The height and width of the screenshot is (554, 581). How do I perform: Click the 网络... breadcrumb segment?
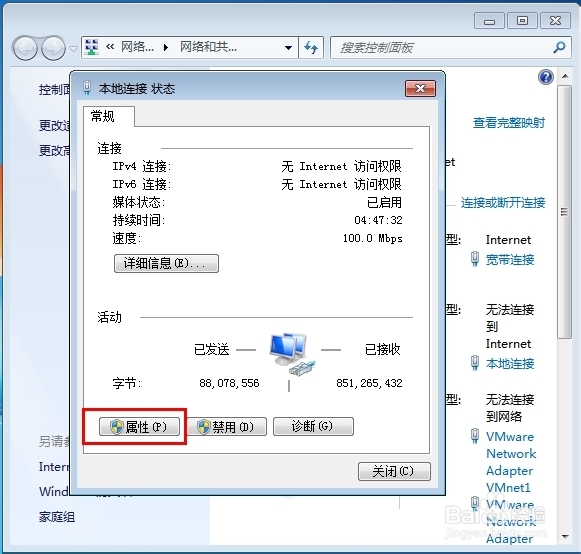tap(137, 47)
